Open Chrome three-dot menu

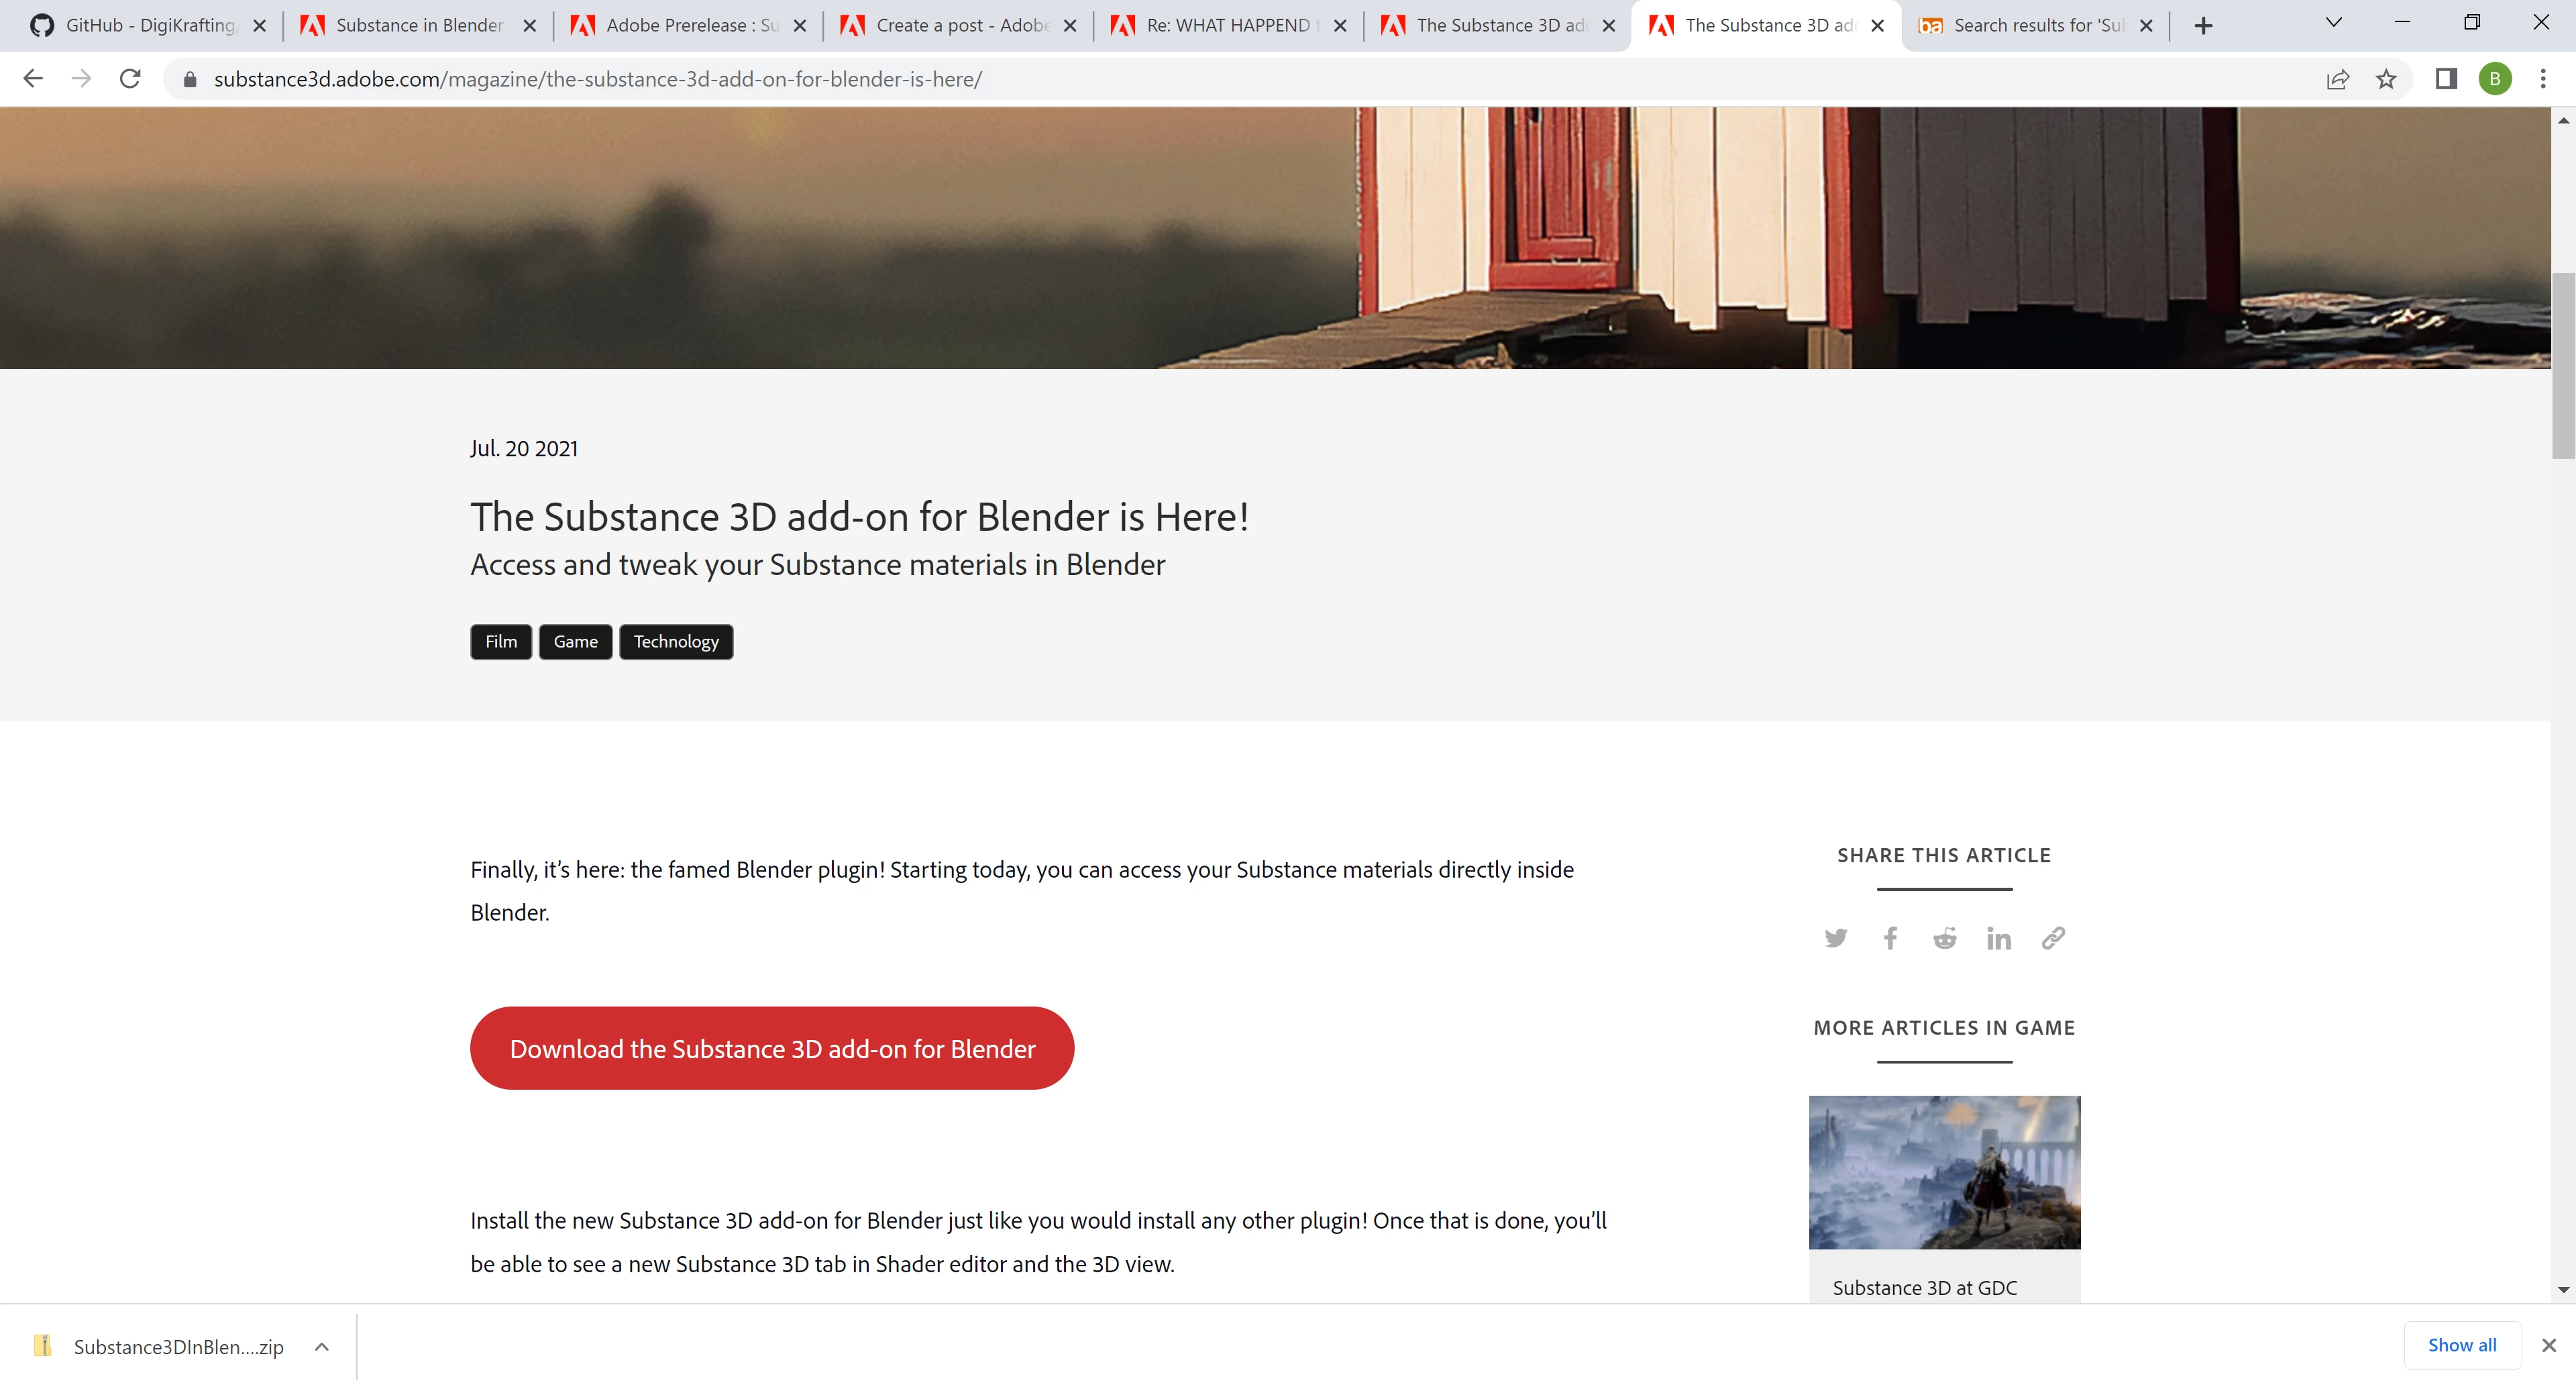[2543, 79]
